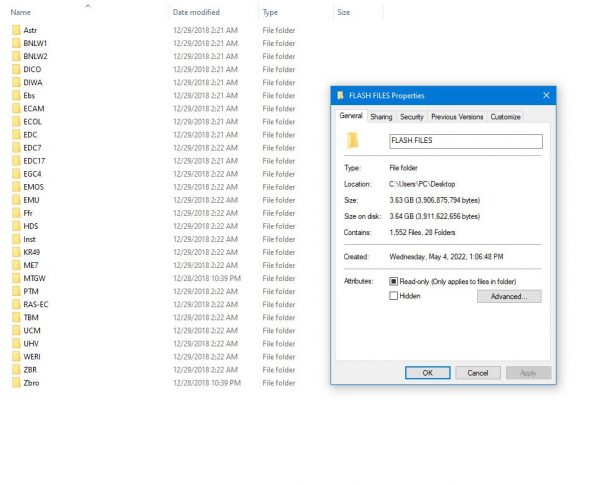Click the Ffr folder icon
This screenshot has height=485, width=600.
tap(16, 213)
